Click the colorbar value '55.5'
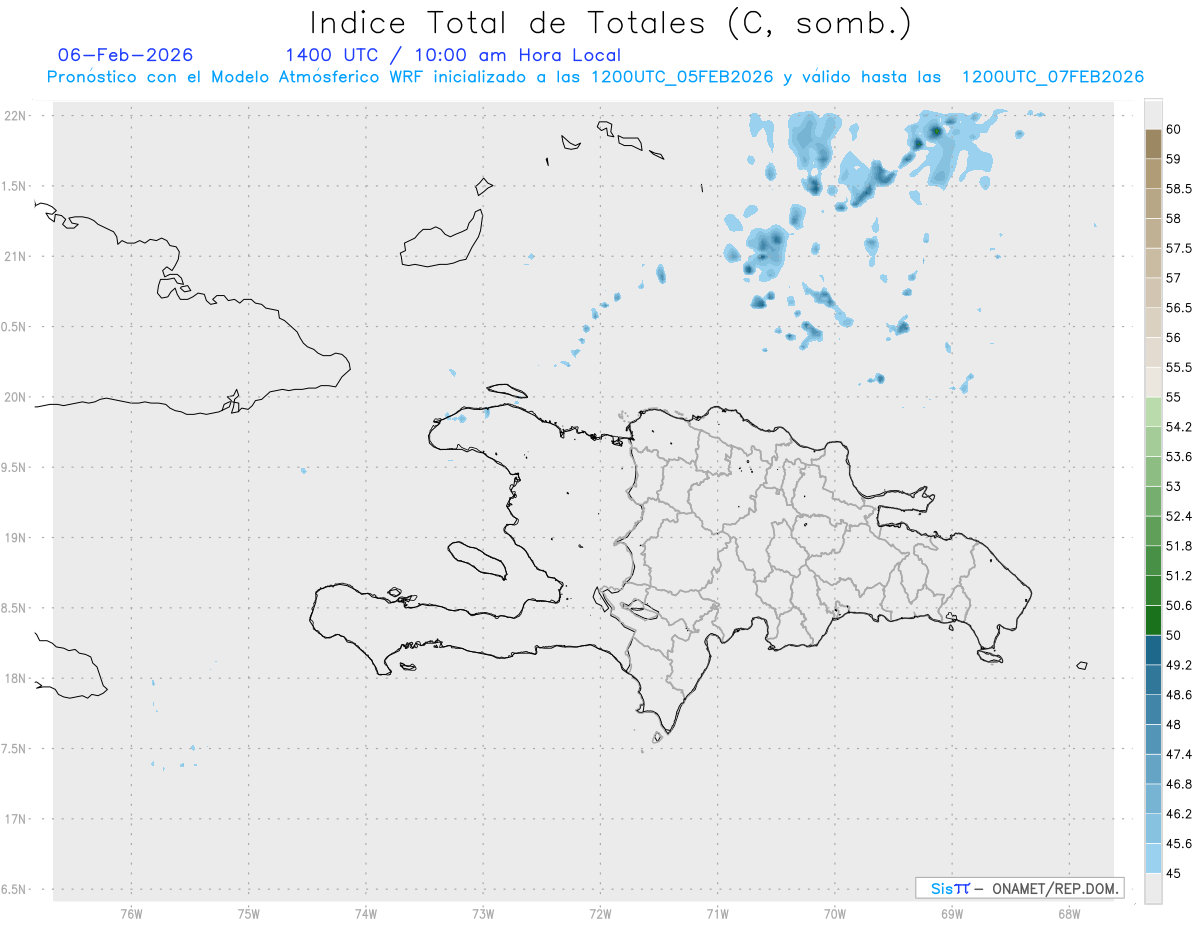The image size is (1200, 927). pyautogui.click(x=1179, y=367)
